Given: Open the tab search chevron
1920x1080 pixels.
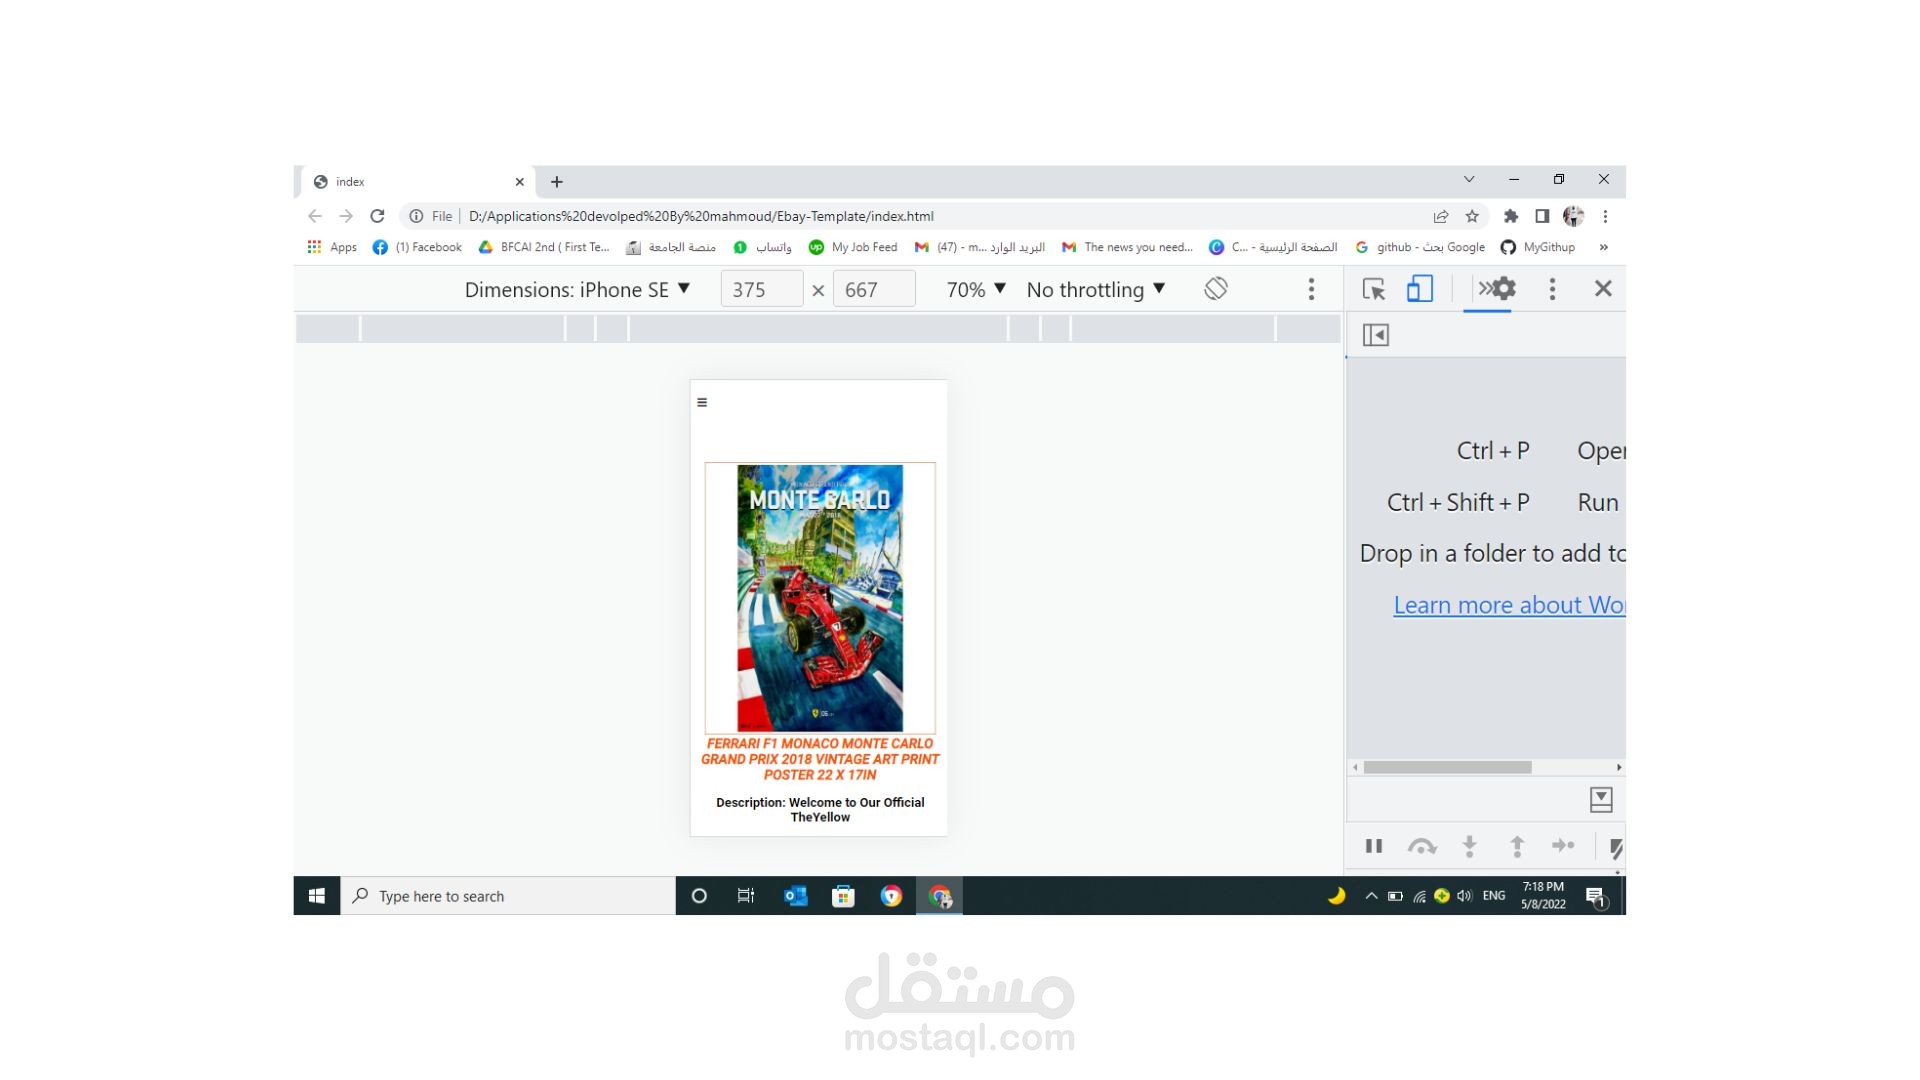Looking at the screenshot, I should coord(1469,180).
